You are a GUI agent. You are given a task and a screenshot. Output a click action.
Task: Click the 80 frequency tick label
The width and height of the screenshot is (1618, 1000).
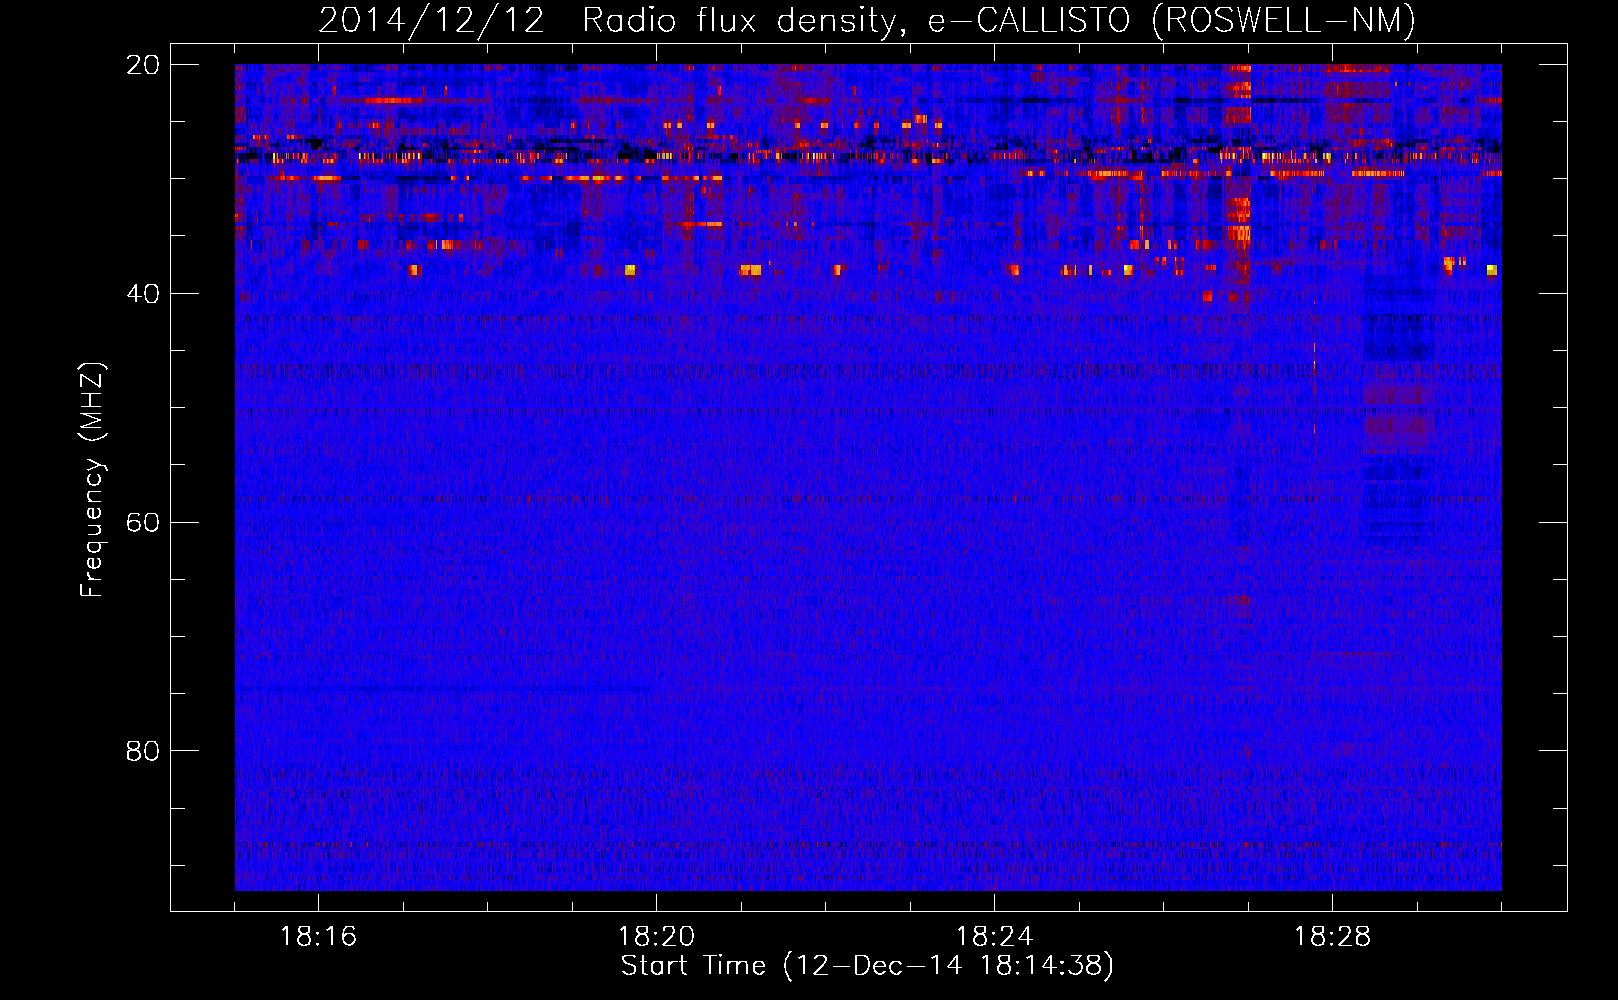coord(143,751)
